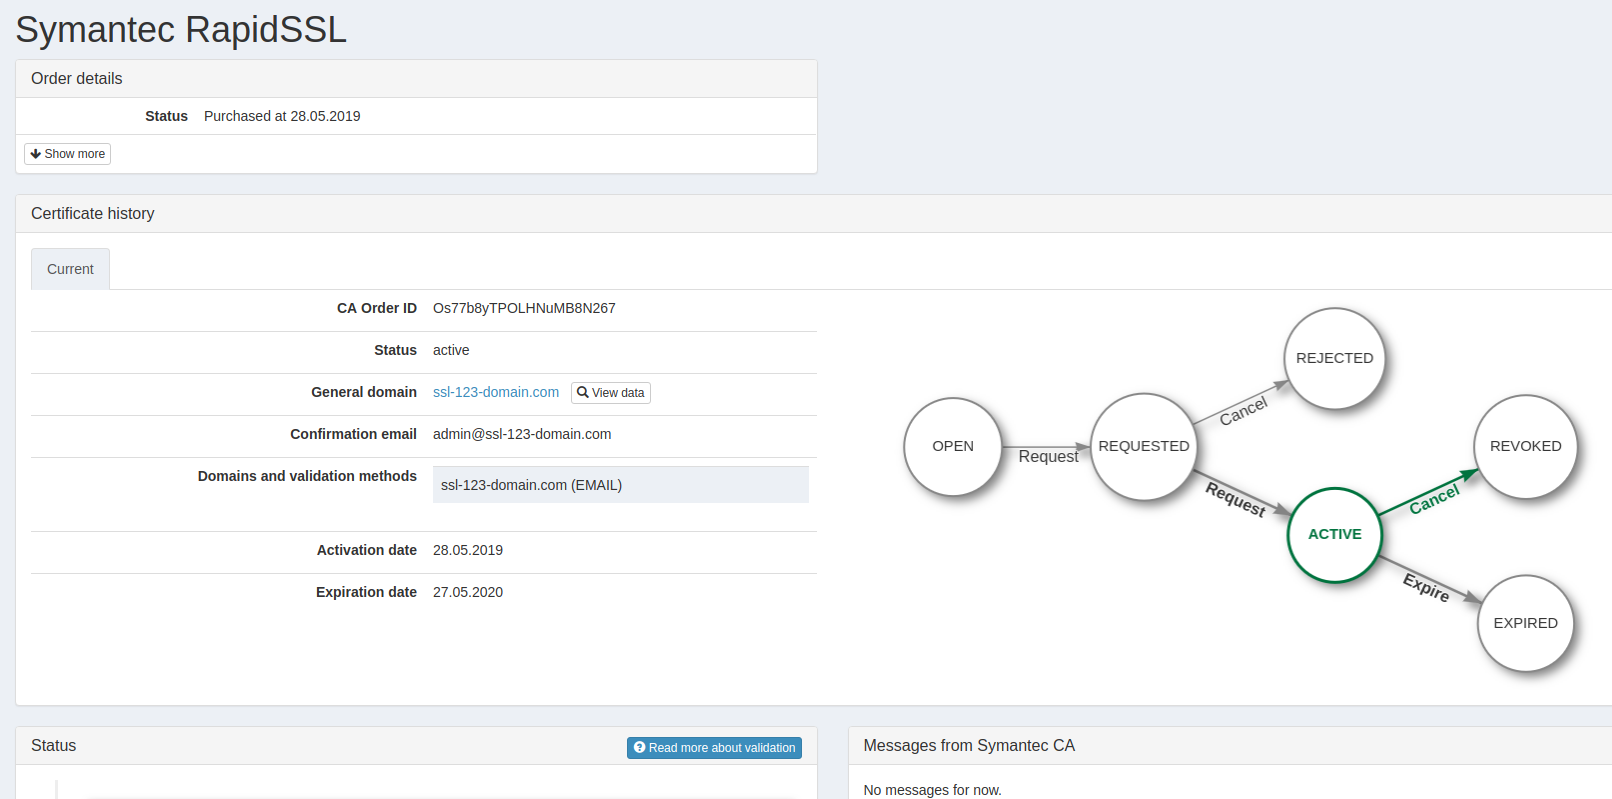Screen dimensions: 1612x799
Task: Click the 'active' certificate status value
Action: click(x=451, y=350)
